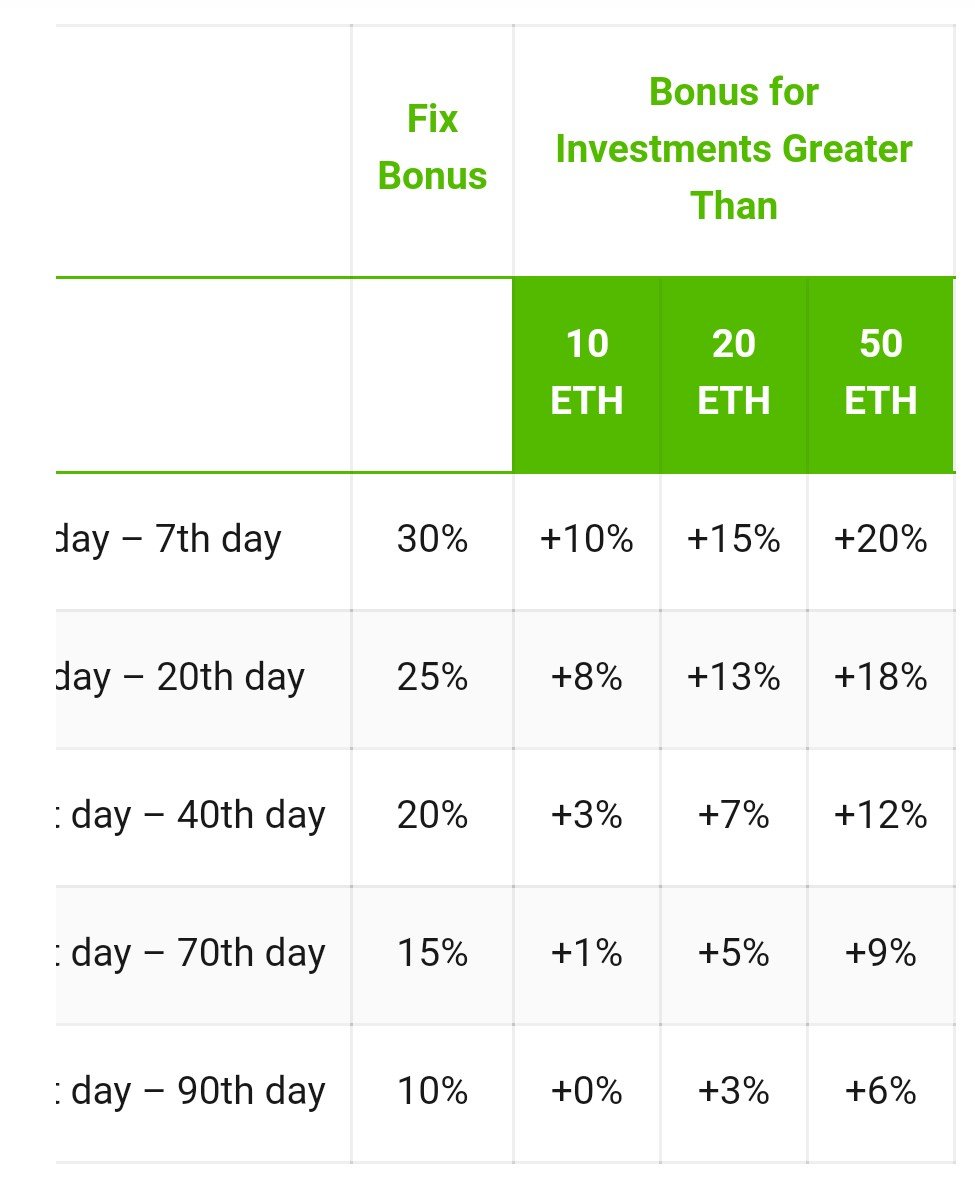
Task: Select the 40th day row label
Action: coord(191,816)
